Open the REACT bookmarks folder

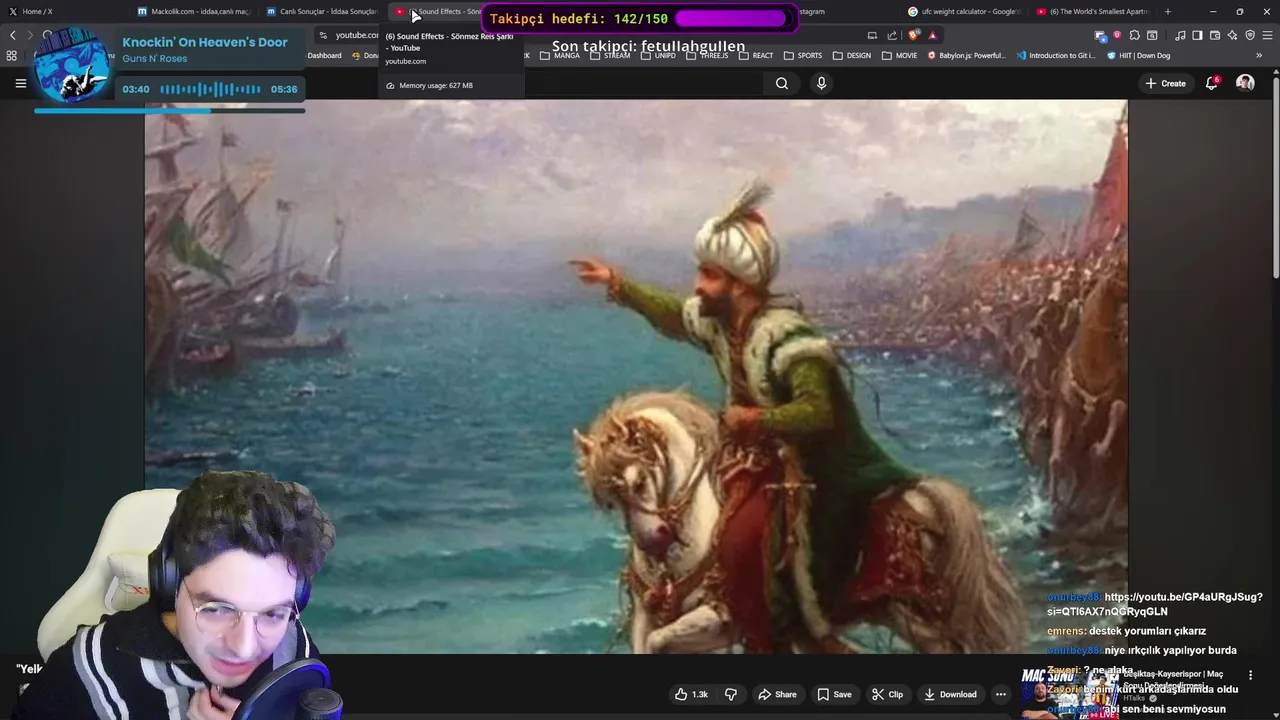click(756, 56)
